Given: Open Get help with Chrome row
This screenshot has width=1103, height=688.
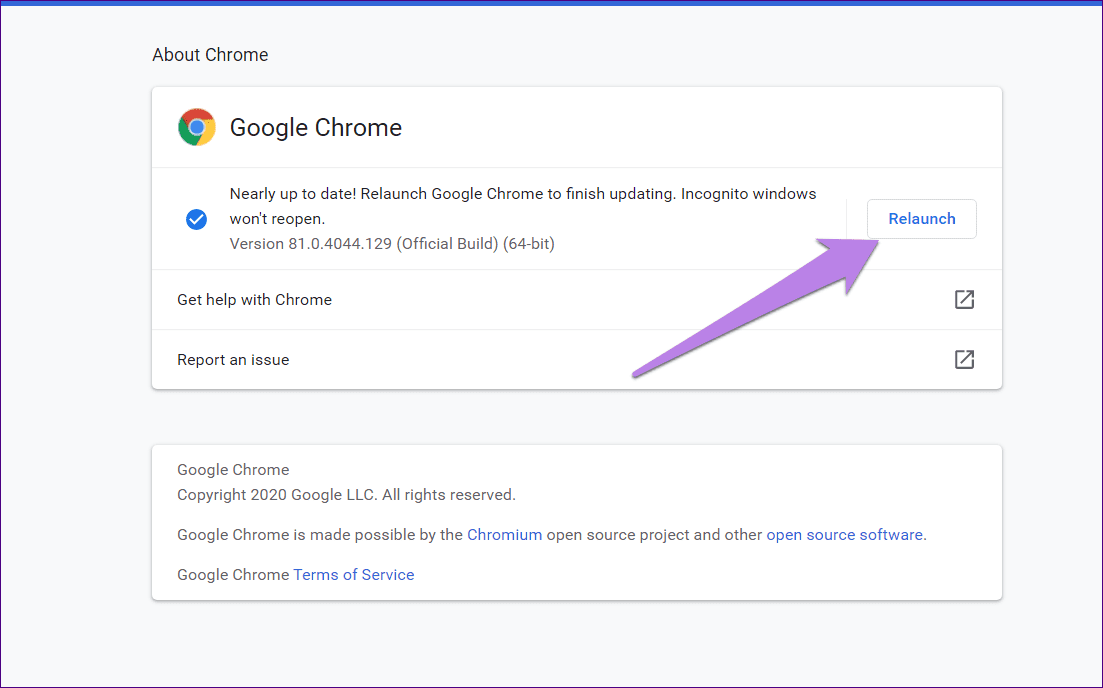Looking at the screenshot, I should (577, 300).
